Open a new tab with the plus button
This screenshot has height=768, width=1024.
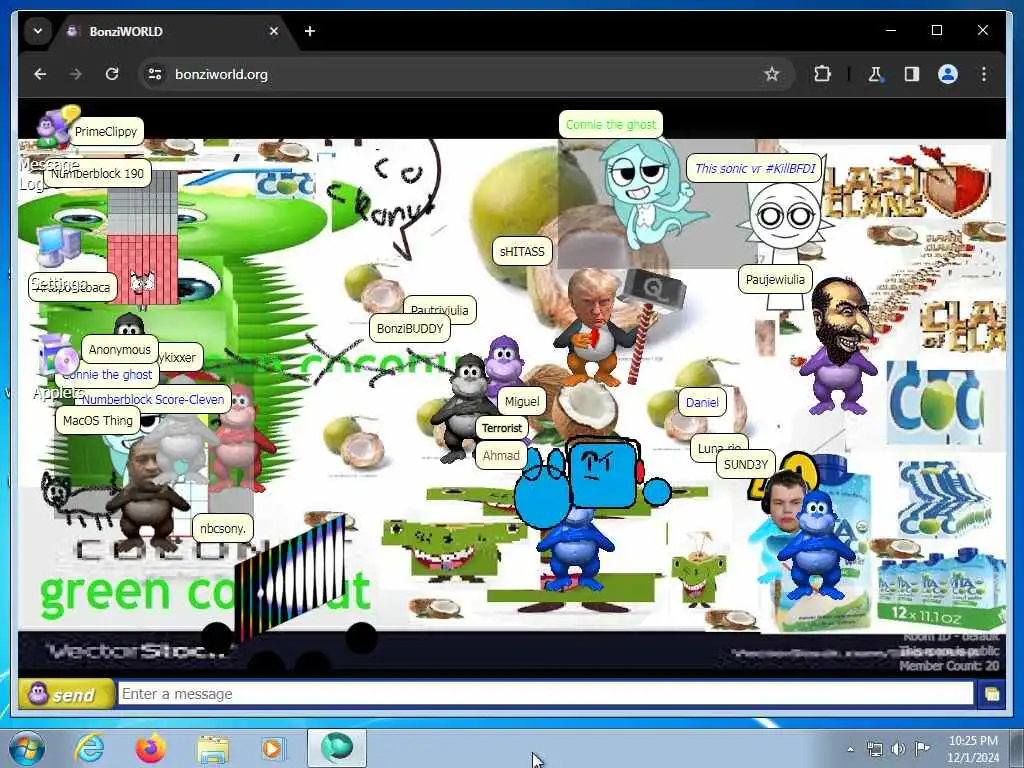click(x=310, y=31)
